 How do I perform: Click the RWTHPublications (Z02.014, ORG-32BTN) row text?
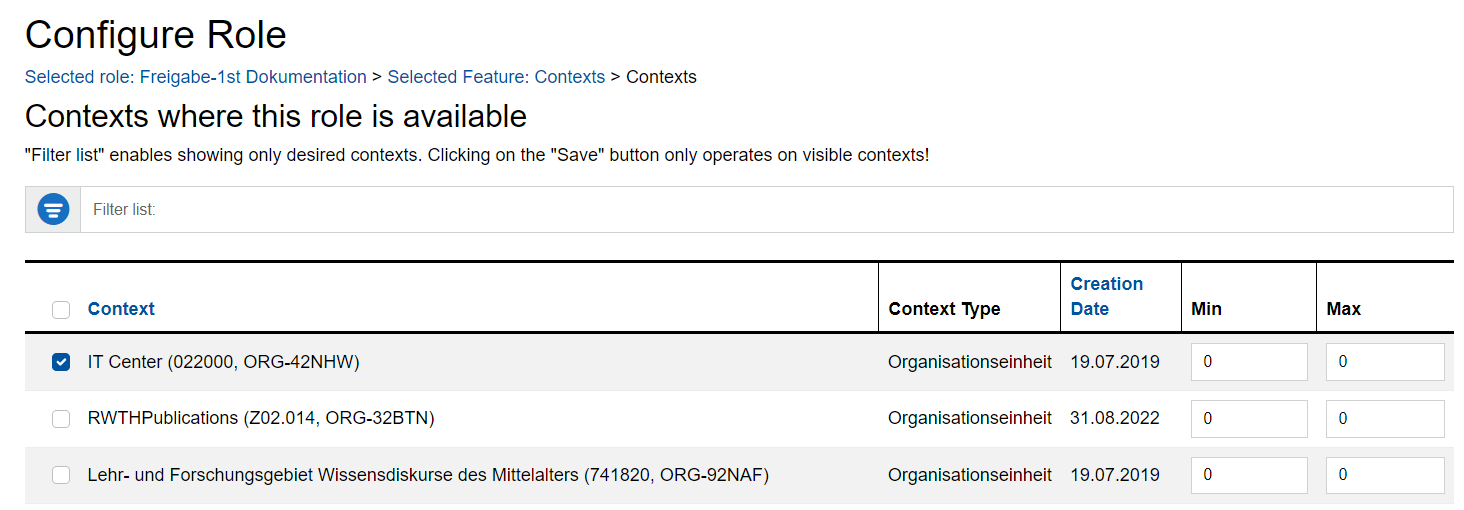click(261, 418)
